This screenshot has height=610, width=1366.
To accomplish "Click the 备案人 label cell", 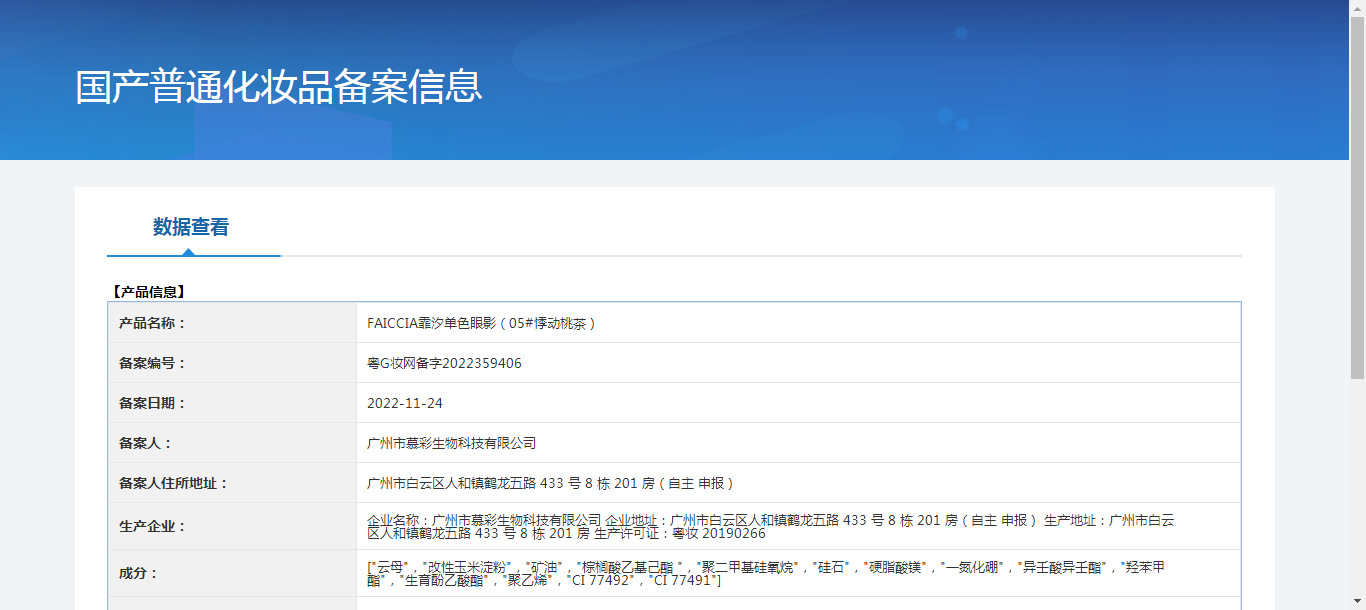I will 232,443.
